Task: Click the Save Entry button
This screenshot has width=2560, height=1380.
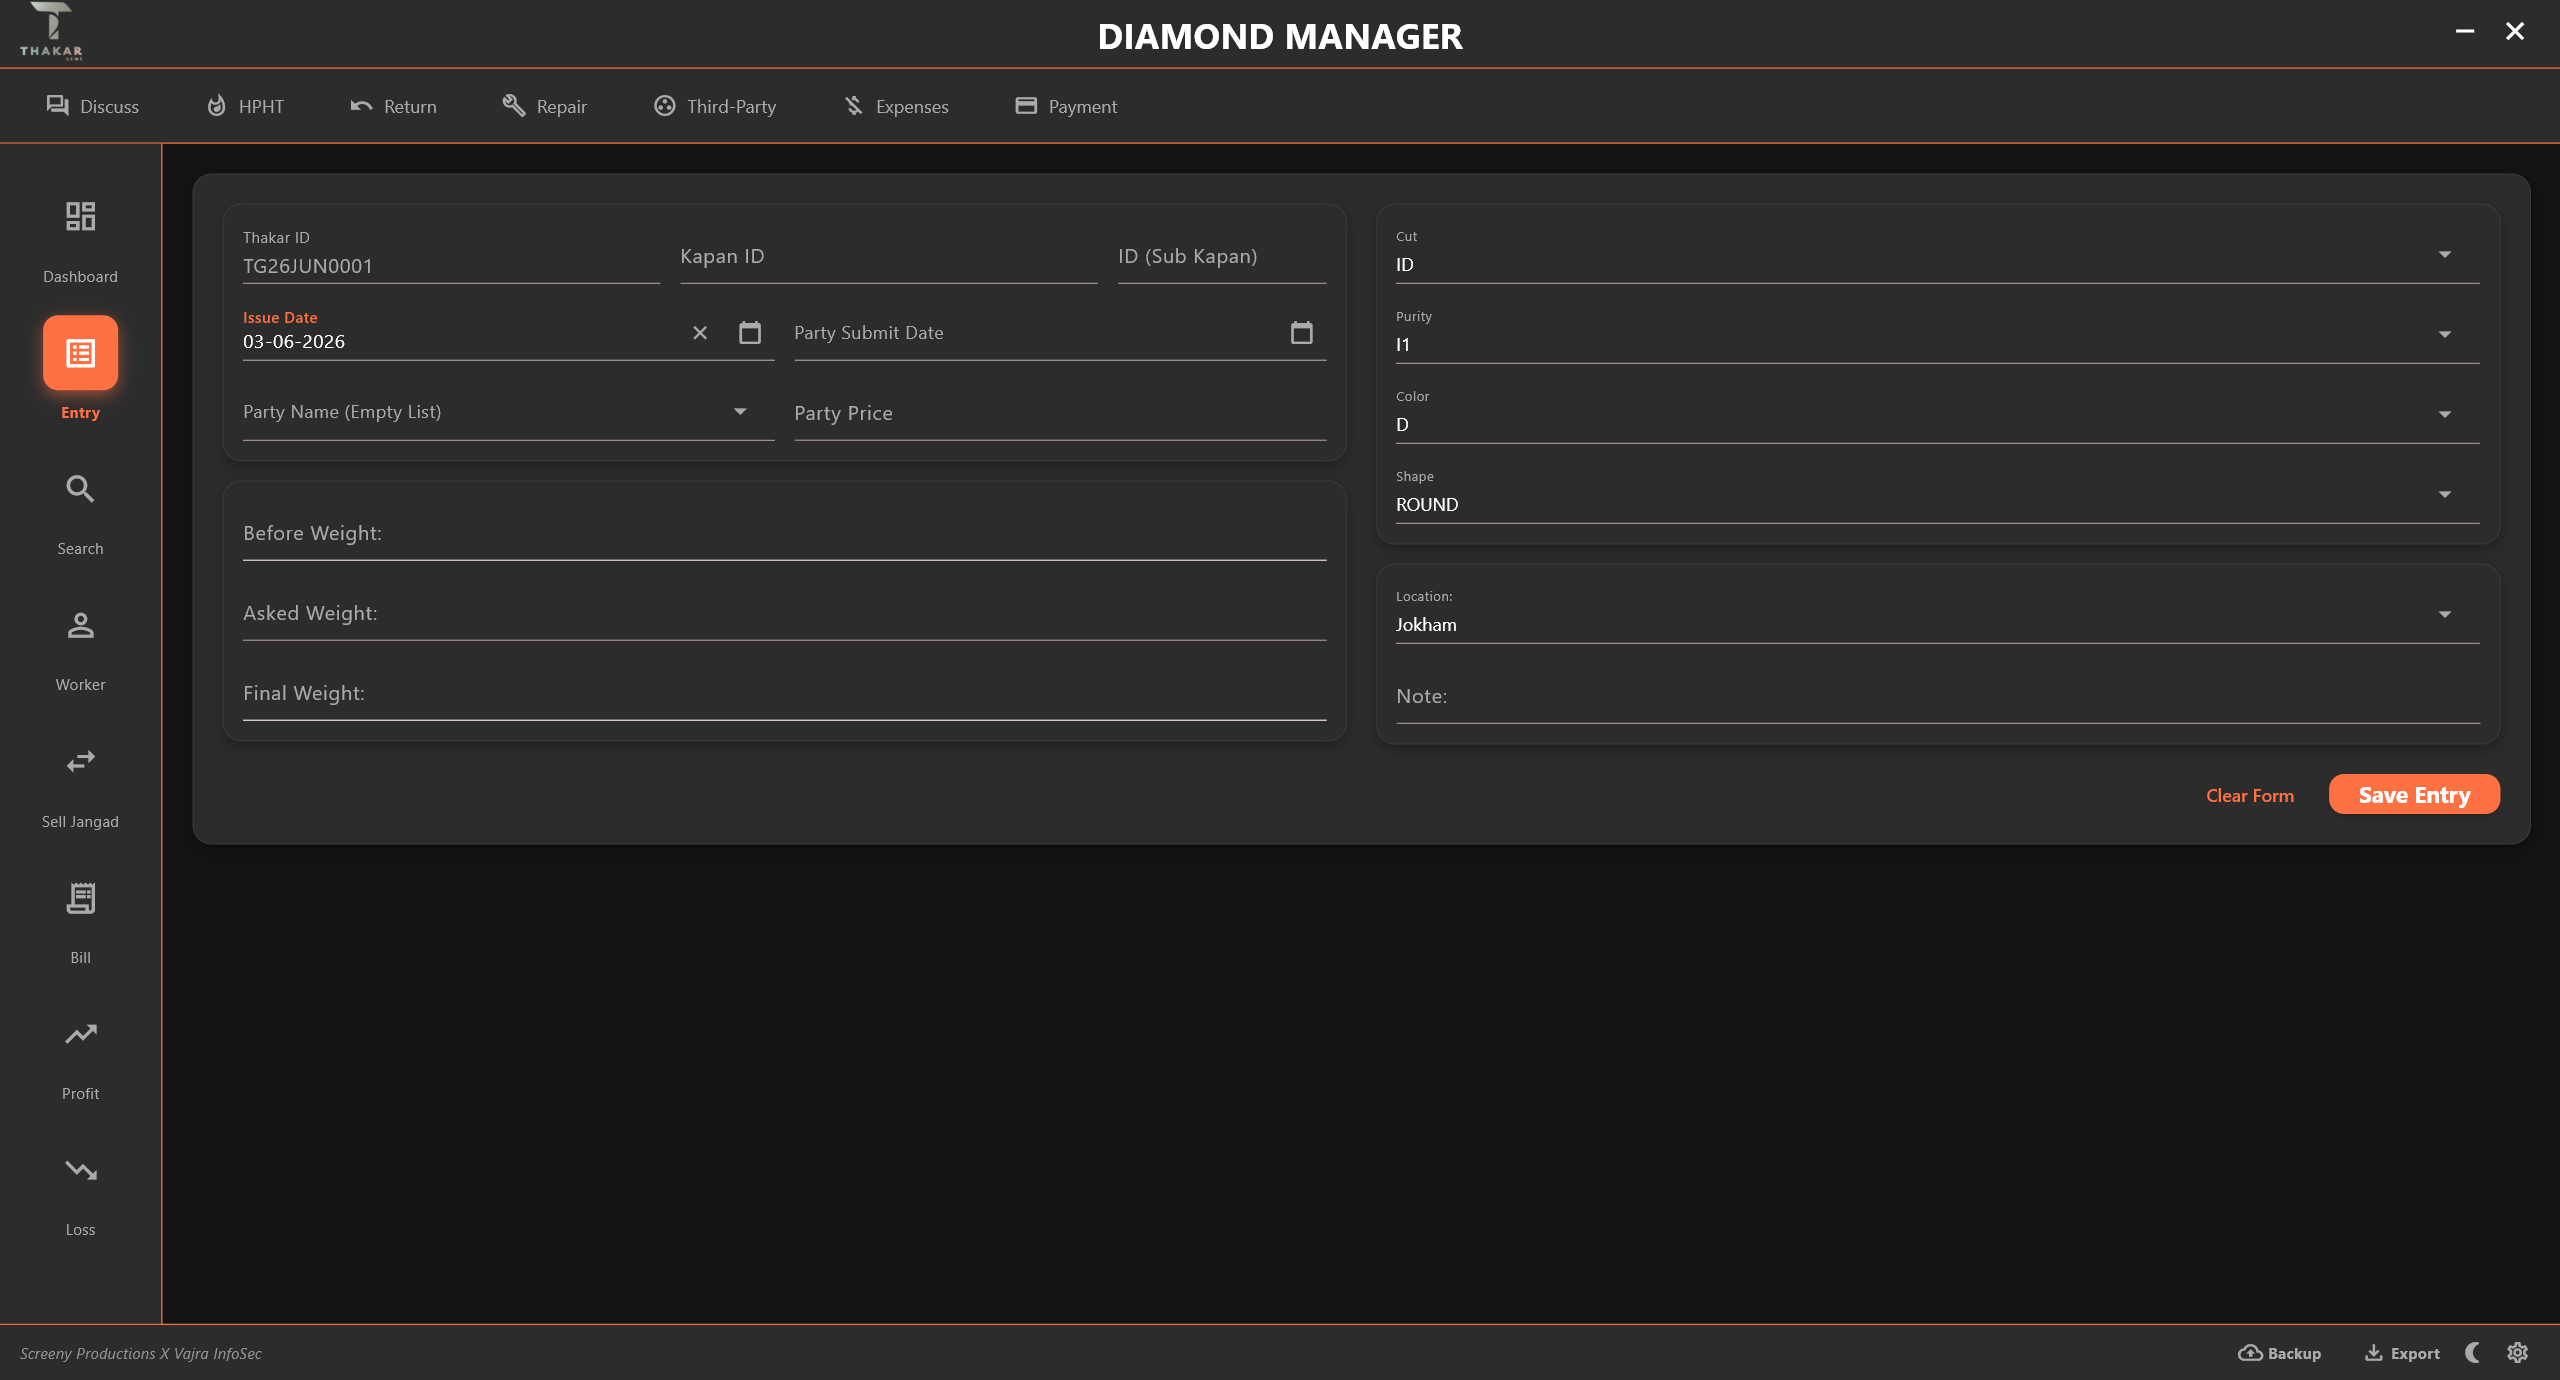Action: pos(2414,795)
